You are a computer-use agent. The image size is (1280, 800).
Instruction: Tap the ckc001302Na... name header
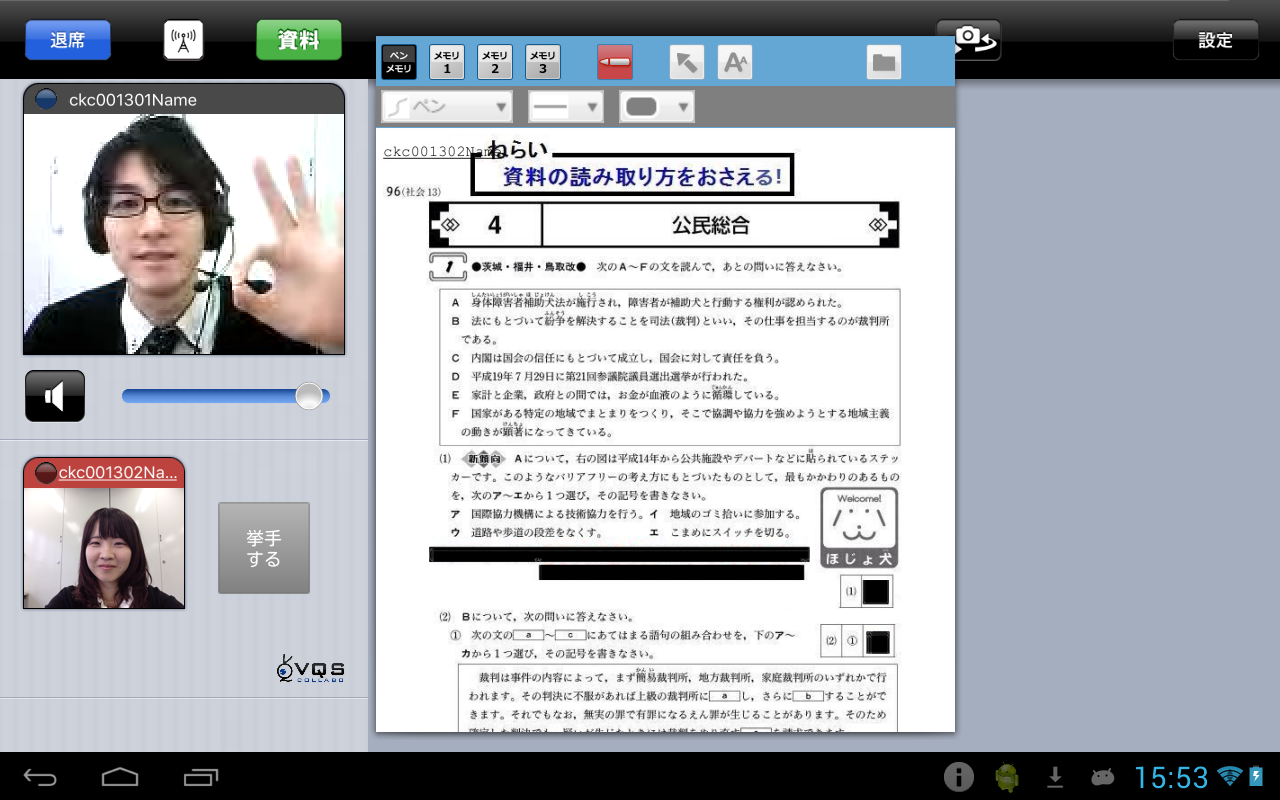(104, 472)
